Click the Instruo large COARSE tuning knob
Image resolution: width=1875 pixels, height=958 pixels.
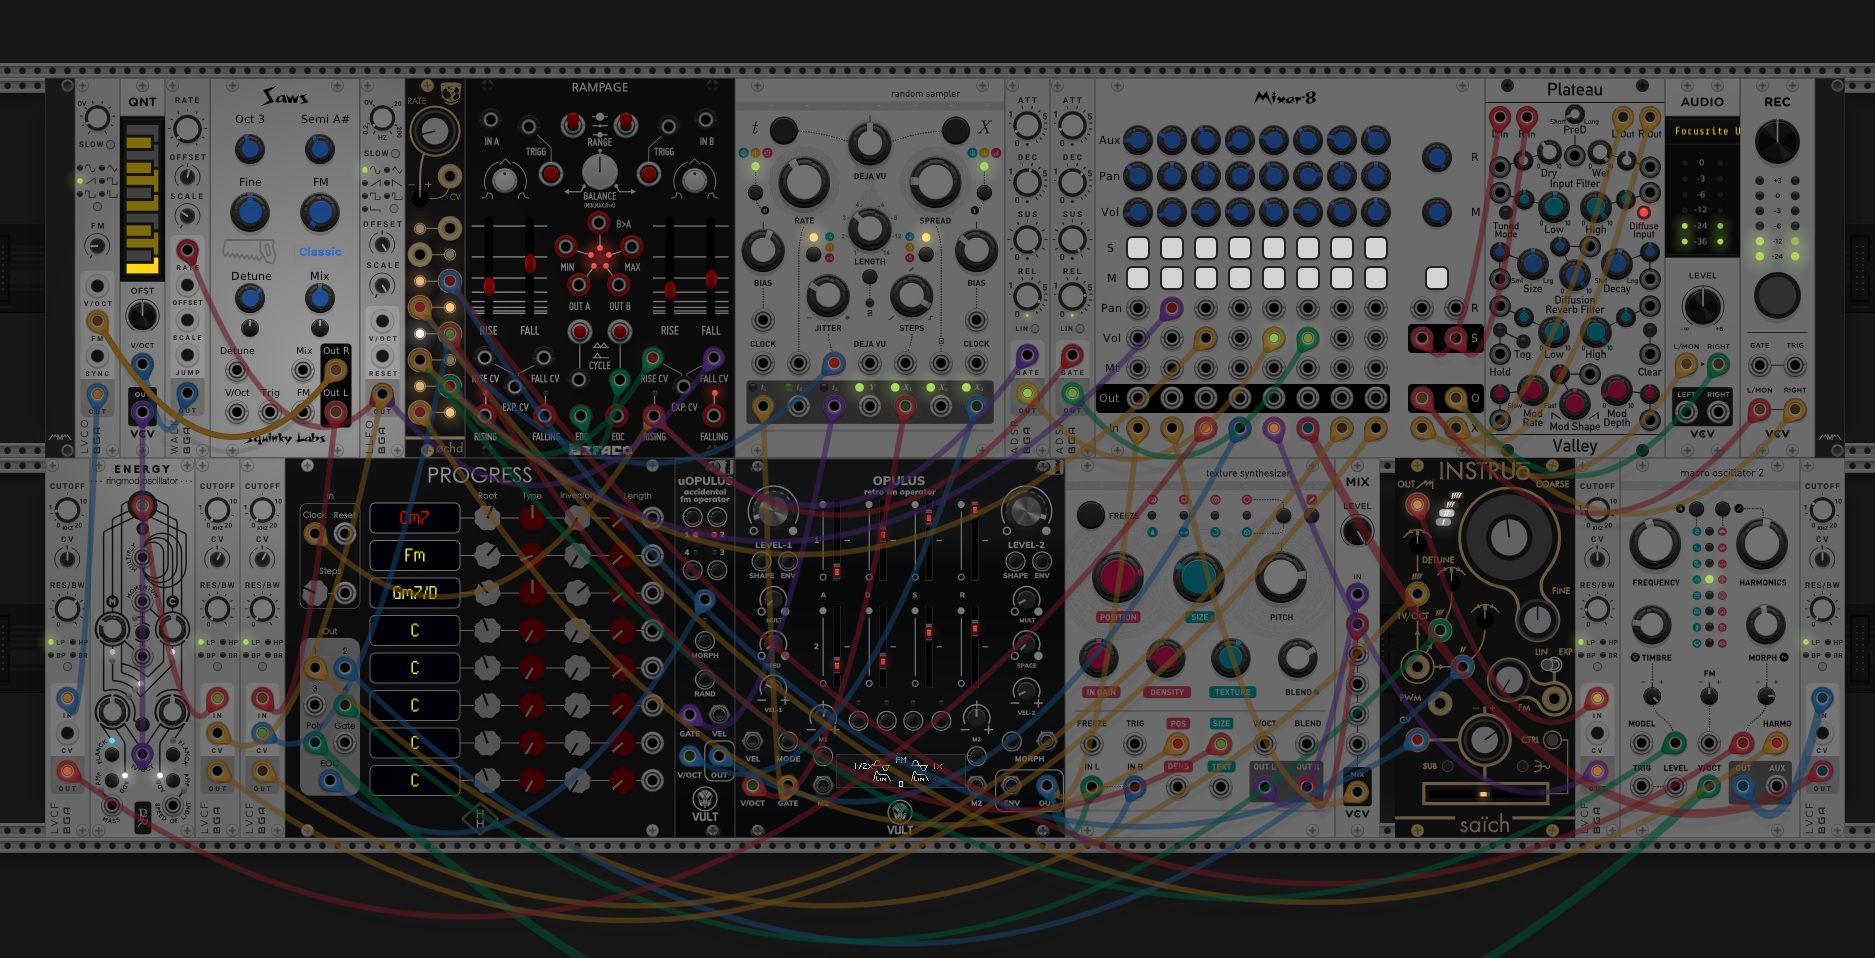pos(1507,537)
